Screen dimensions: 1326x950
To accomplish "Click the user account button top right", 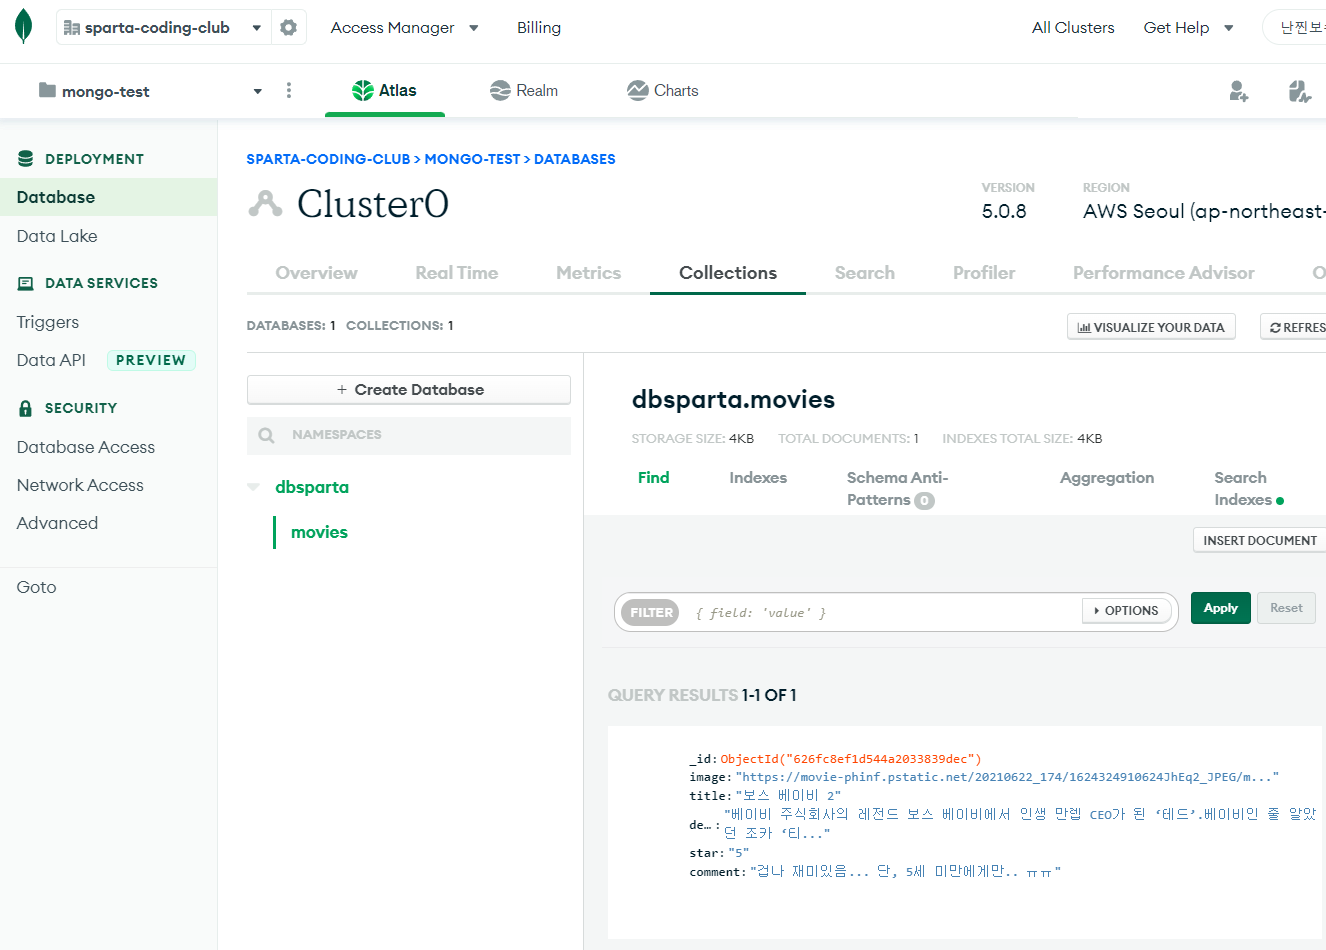I will (x=1297, y=28).
